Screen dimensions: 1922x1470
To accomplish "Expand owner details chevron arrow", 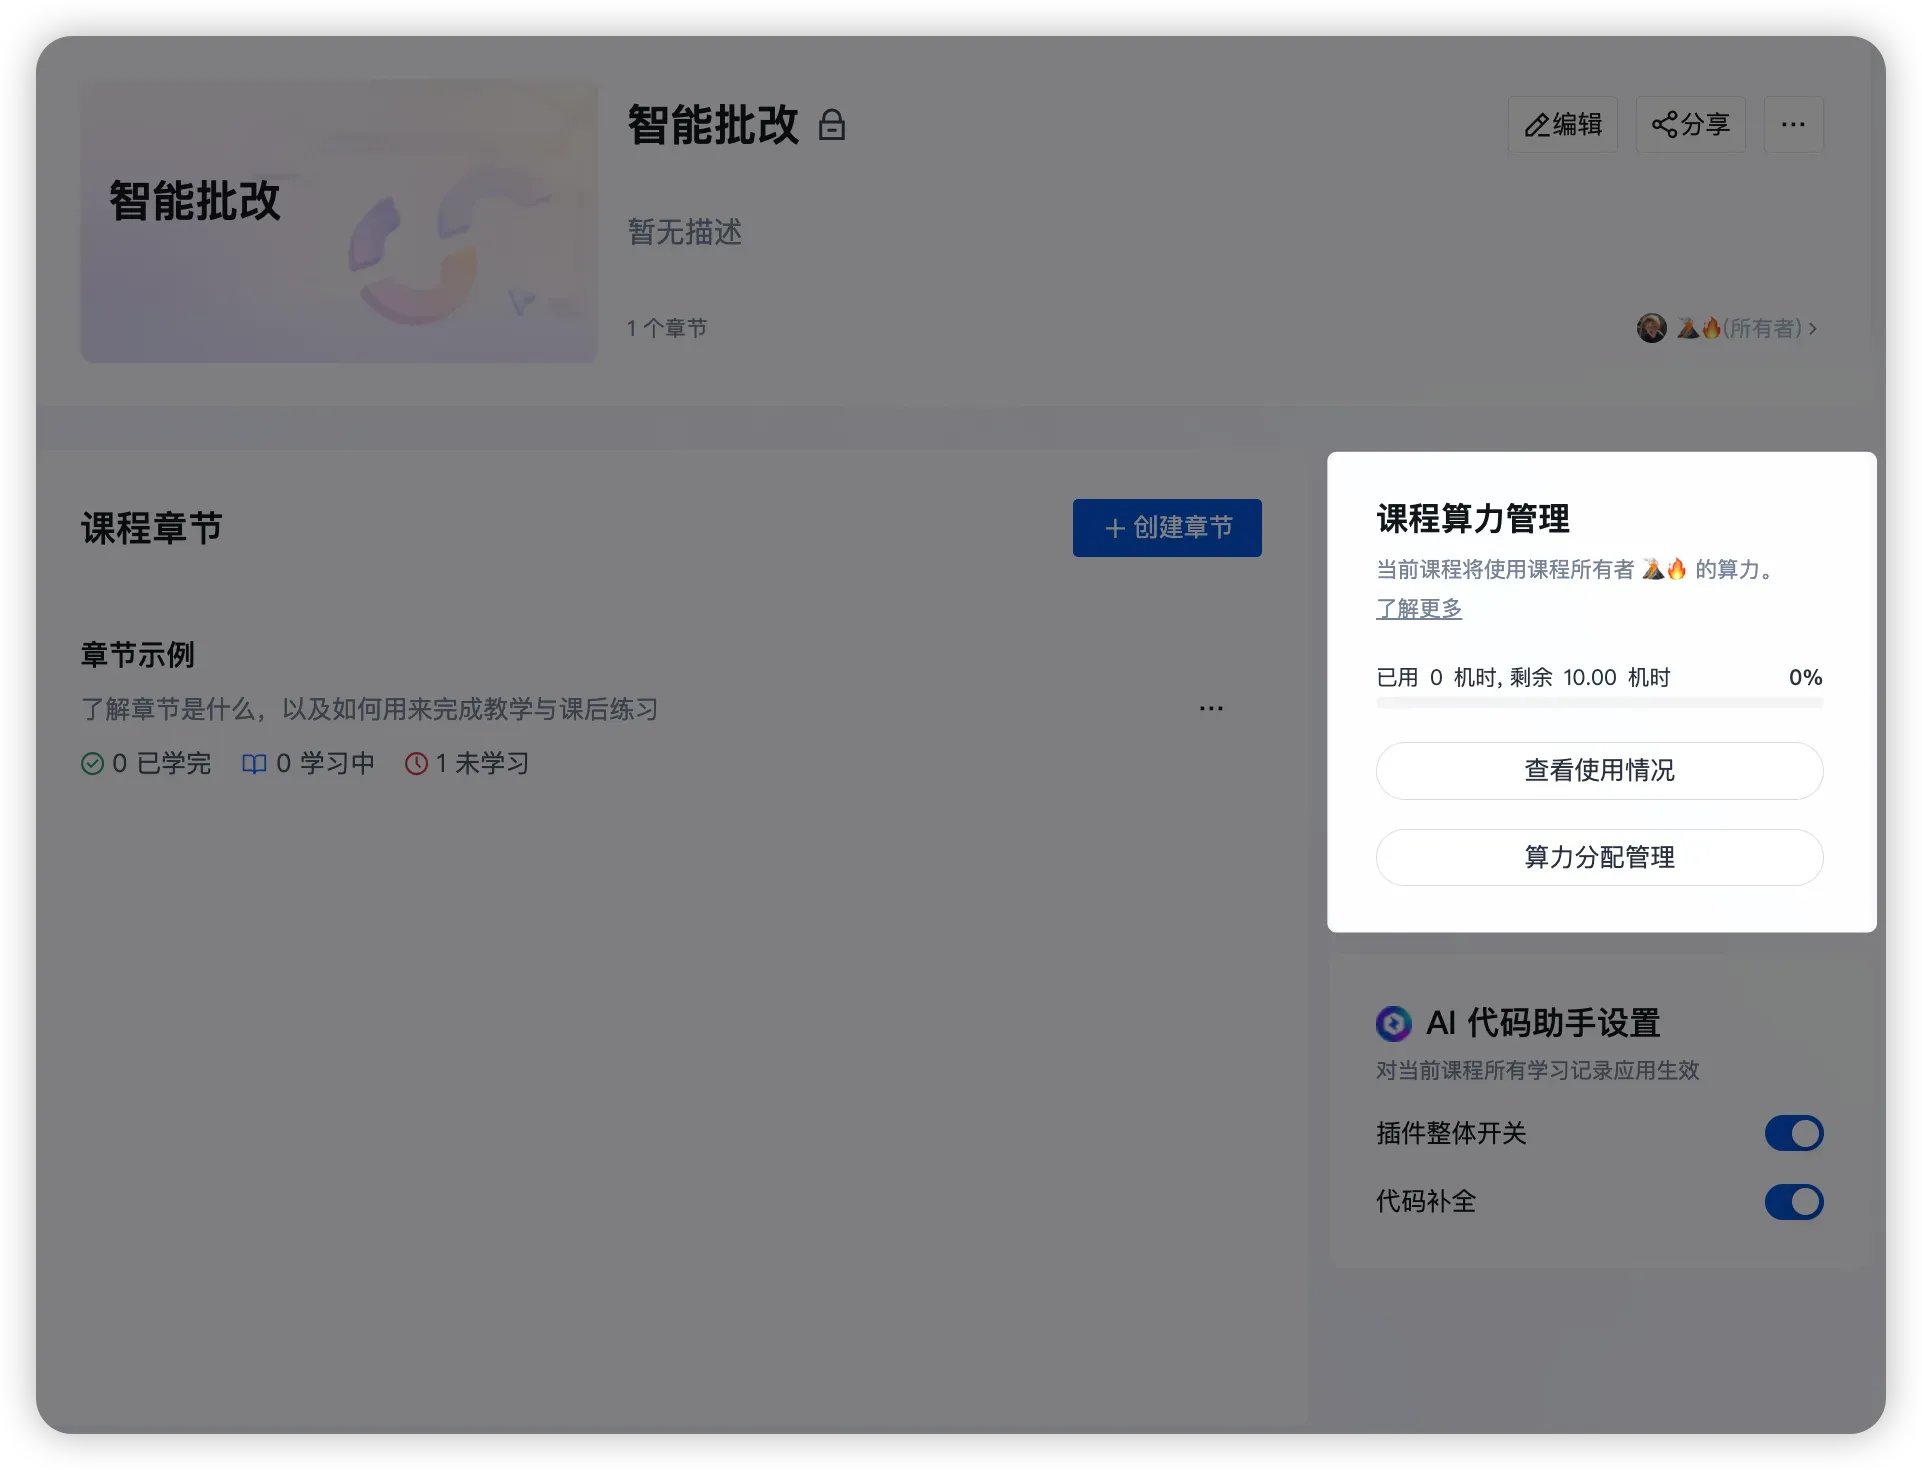I will click(x=1813, y=328).
